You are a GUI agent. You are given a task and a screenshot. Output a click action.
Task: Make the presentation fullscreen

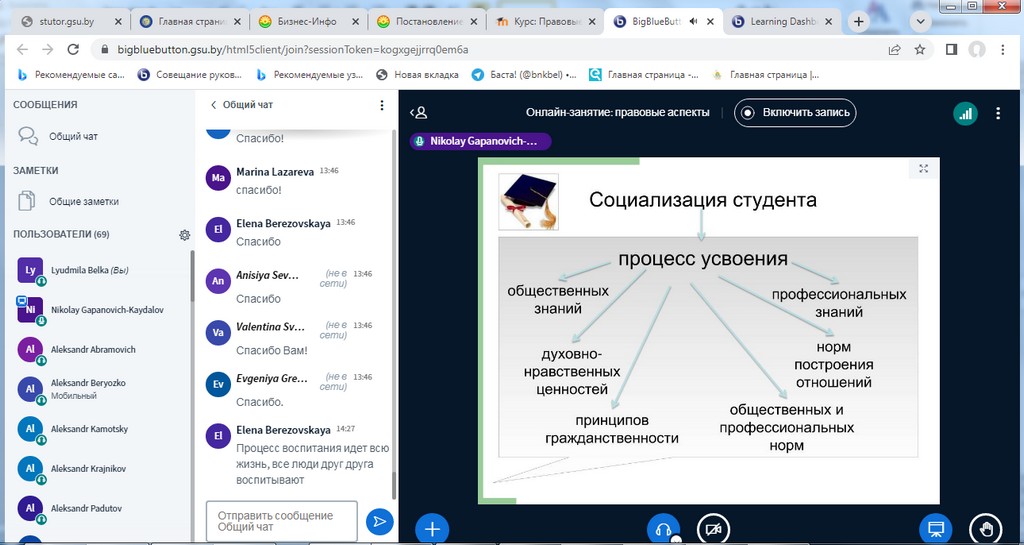pos(924,169)
